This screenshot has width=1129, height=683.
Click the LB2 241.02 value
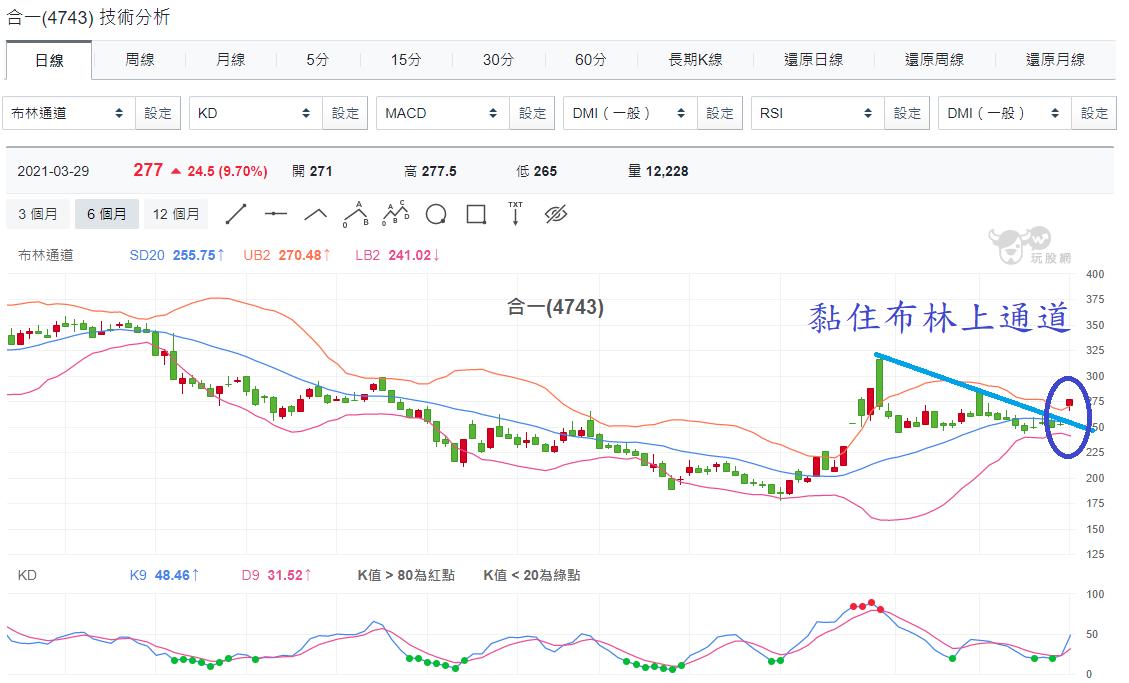pyautogui.click(x=397, y=255)
